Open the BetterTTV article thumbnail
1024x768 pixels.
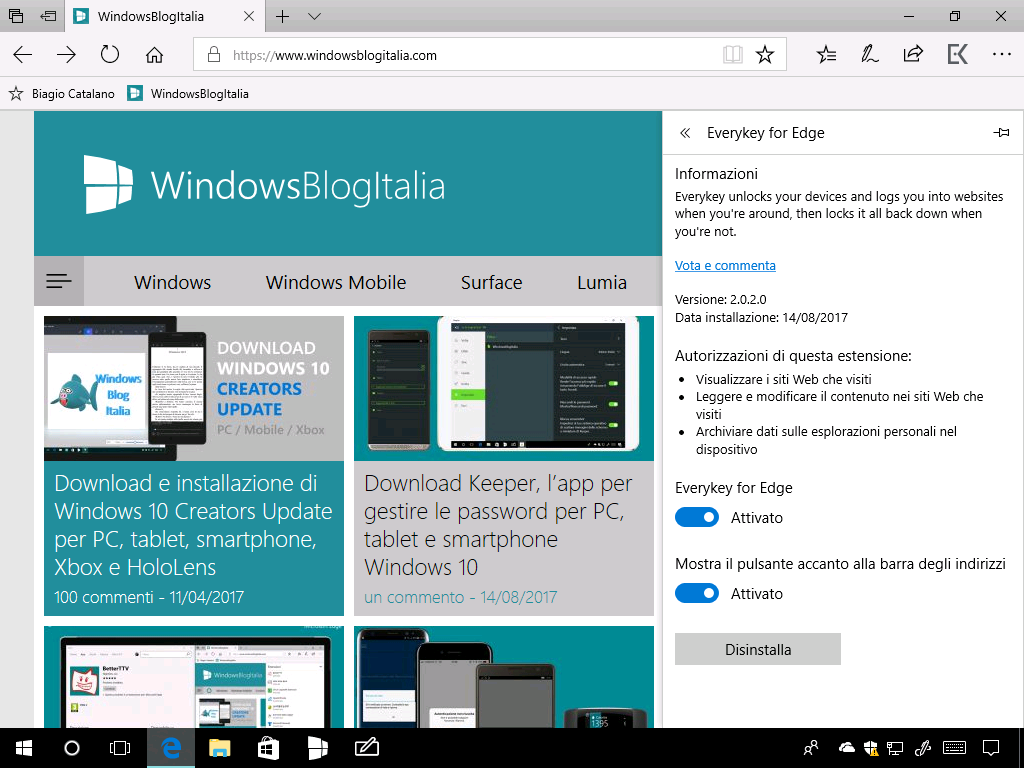pos(194,677)
